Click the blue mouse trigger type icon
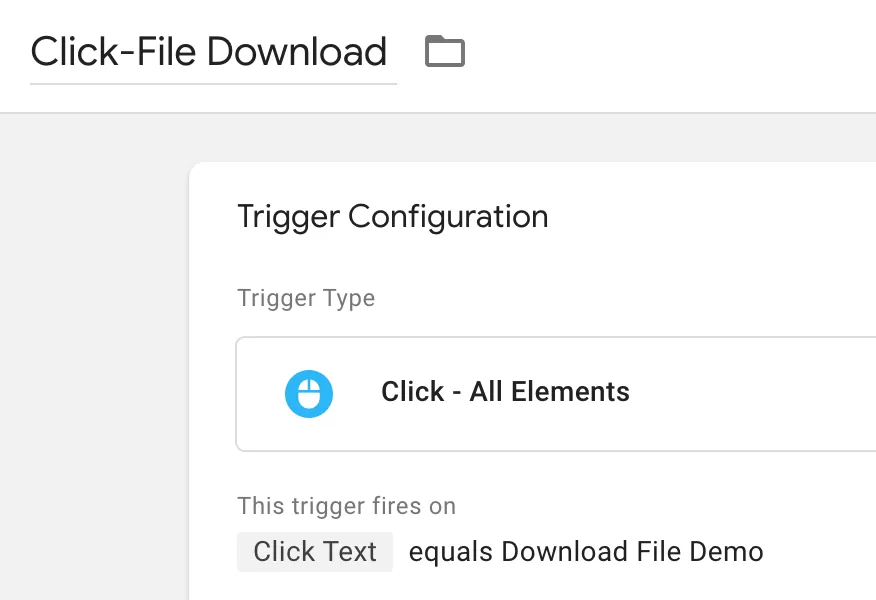Image resolution: width=876 pixels, height=600 pixels. (309, 394)
